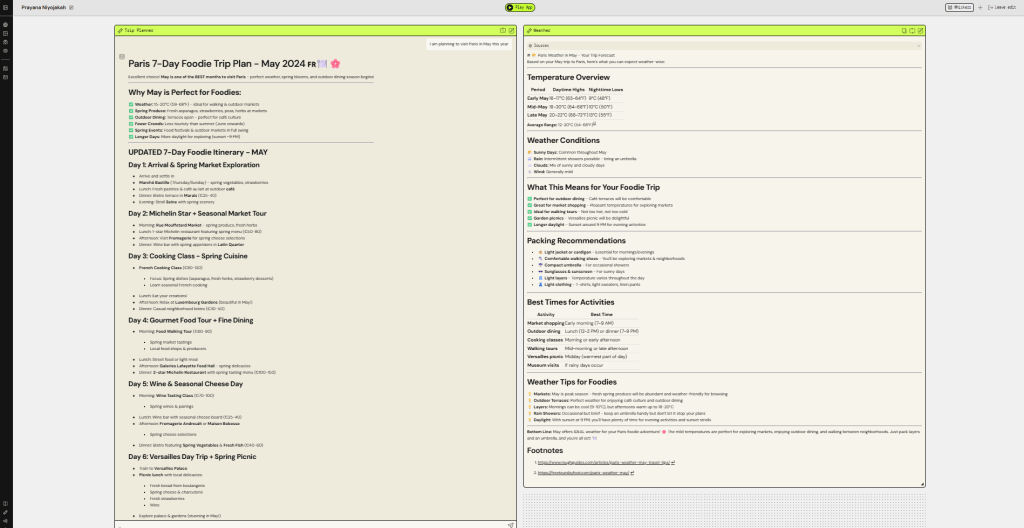Expand the Weather widget to fullscreen

911,31
